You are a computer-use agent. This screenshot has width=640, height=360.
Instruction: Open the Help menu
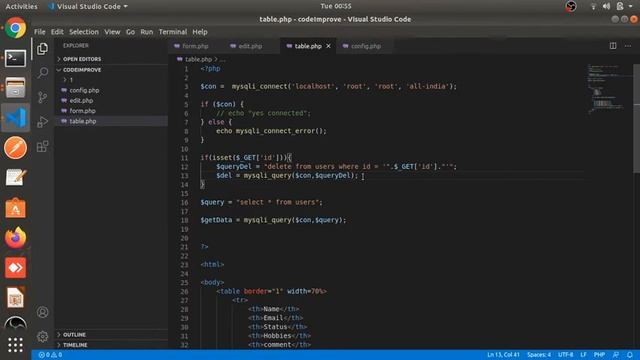point(200,32)
